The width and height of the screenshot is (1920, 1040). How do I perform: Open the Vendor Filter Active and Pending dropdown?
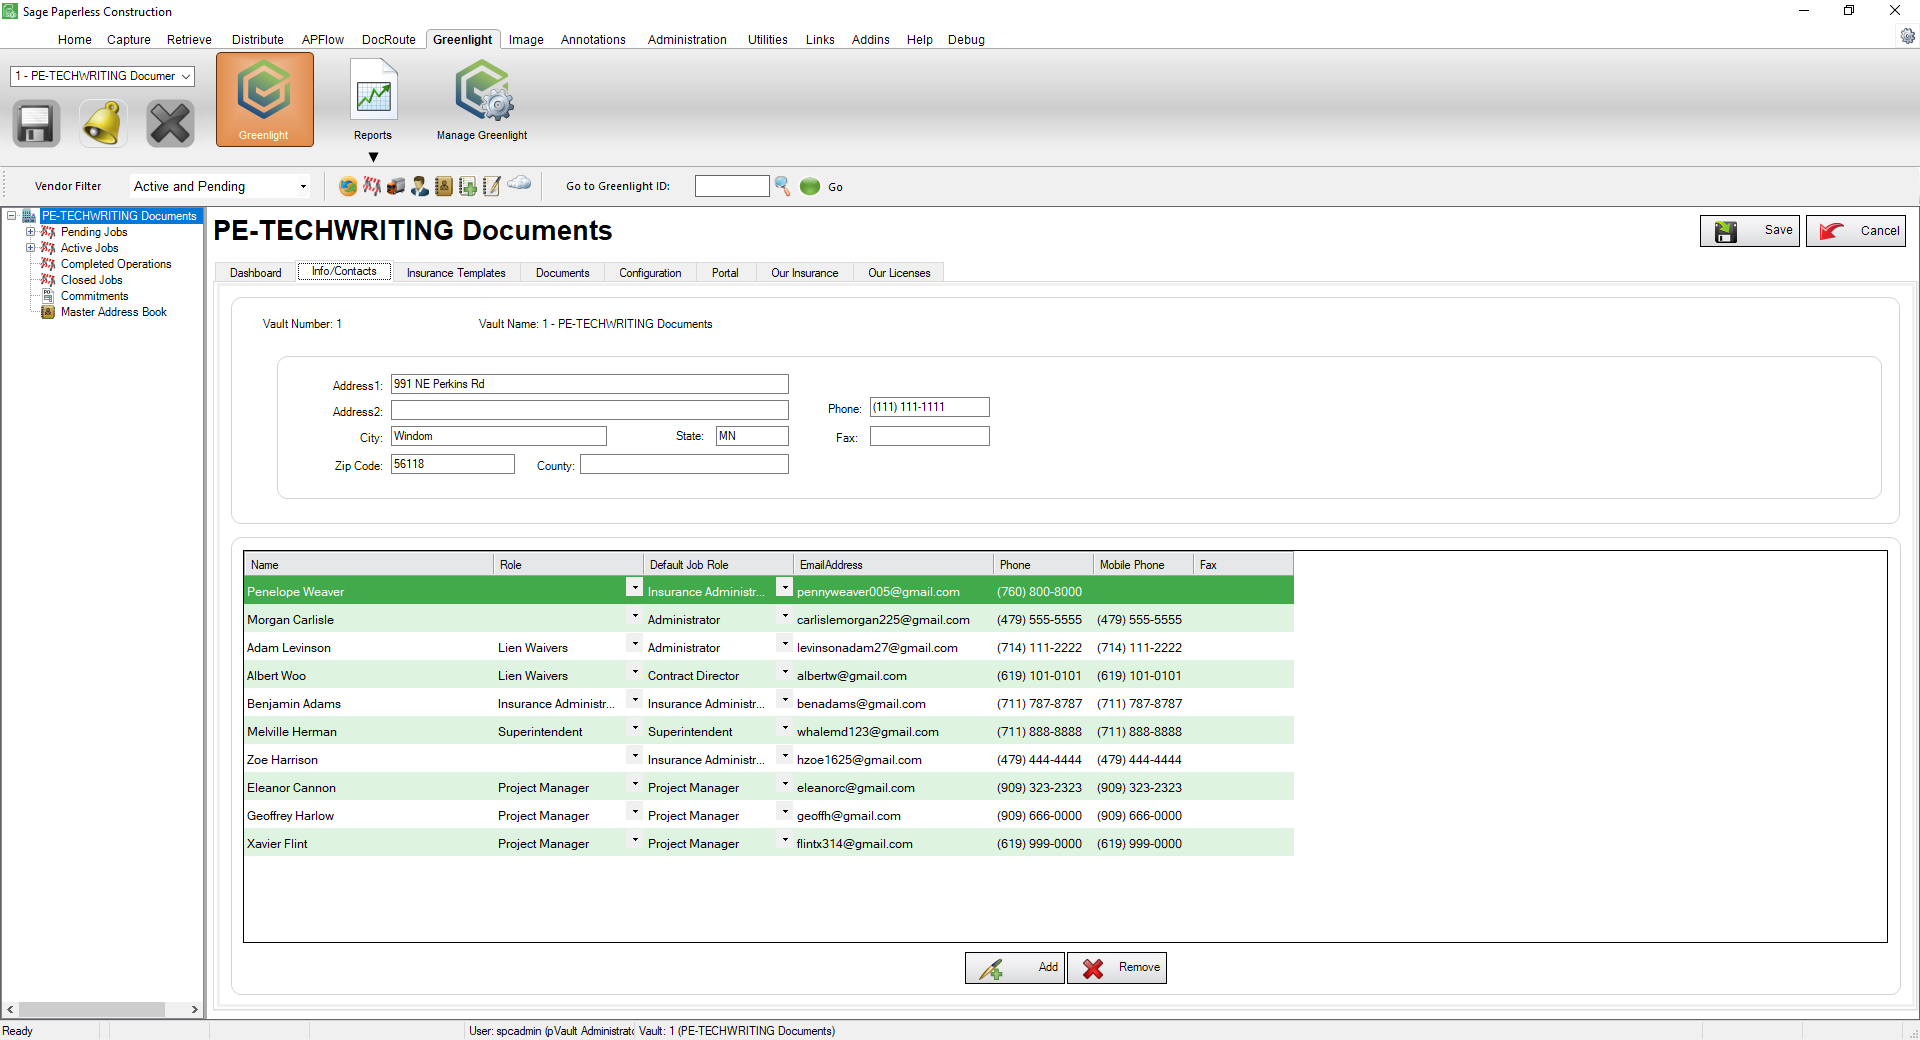(x=220, y=186)
